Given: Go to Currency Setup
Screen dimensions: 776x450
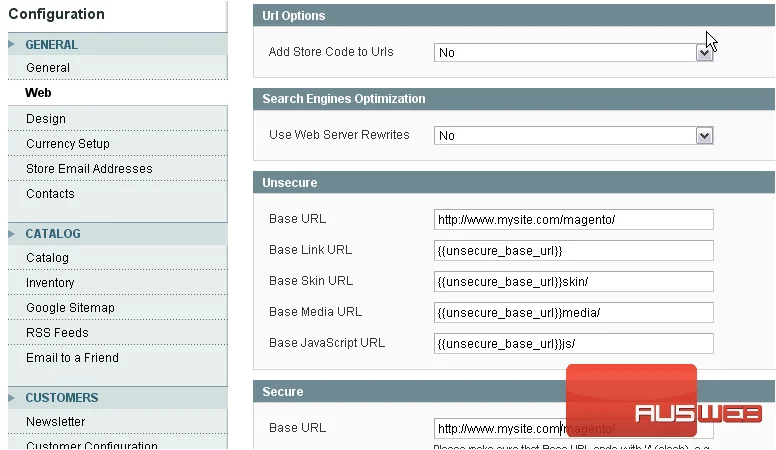Looking at the screenshot, I should (68, 144).
